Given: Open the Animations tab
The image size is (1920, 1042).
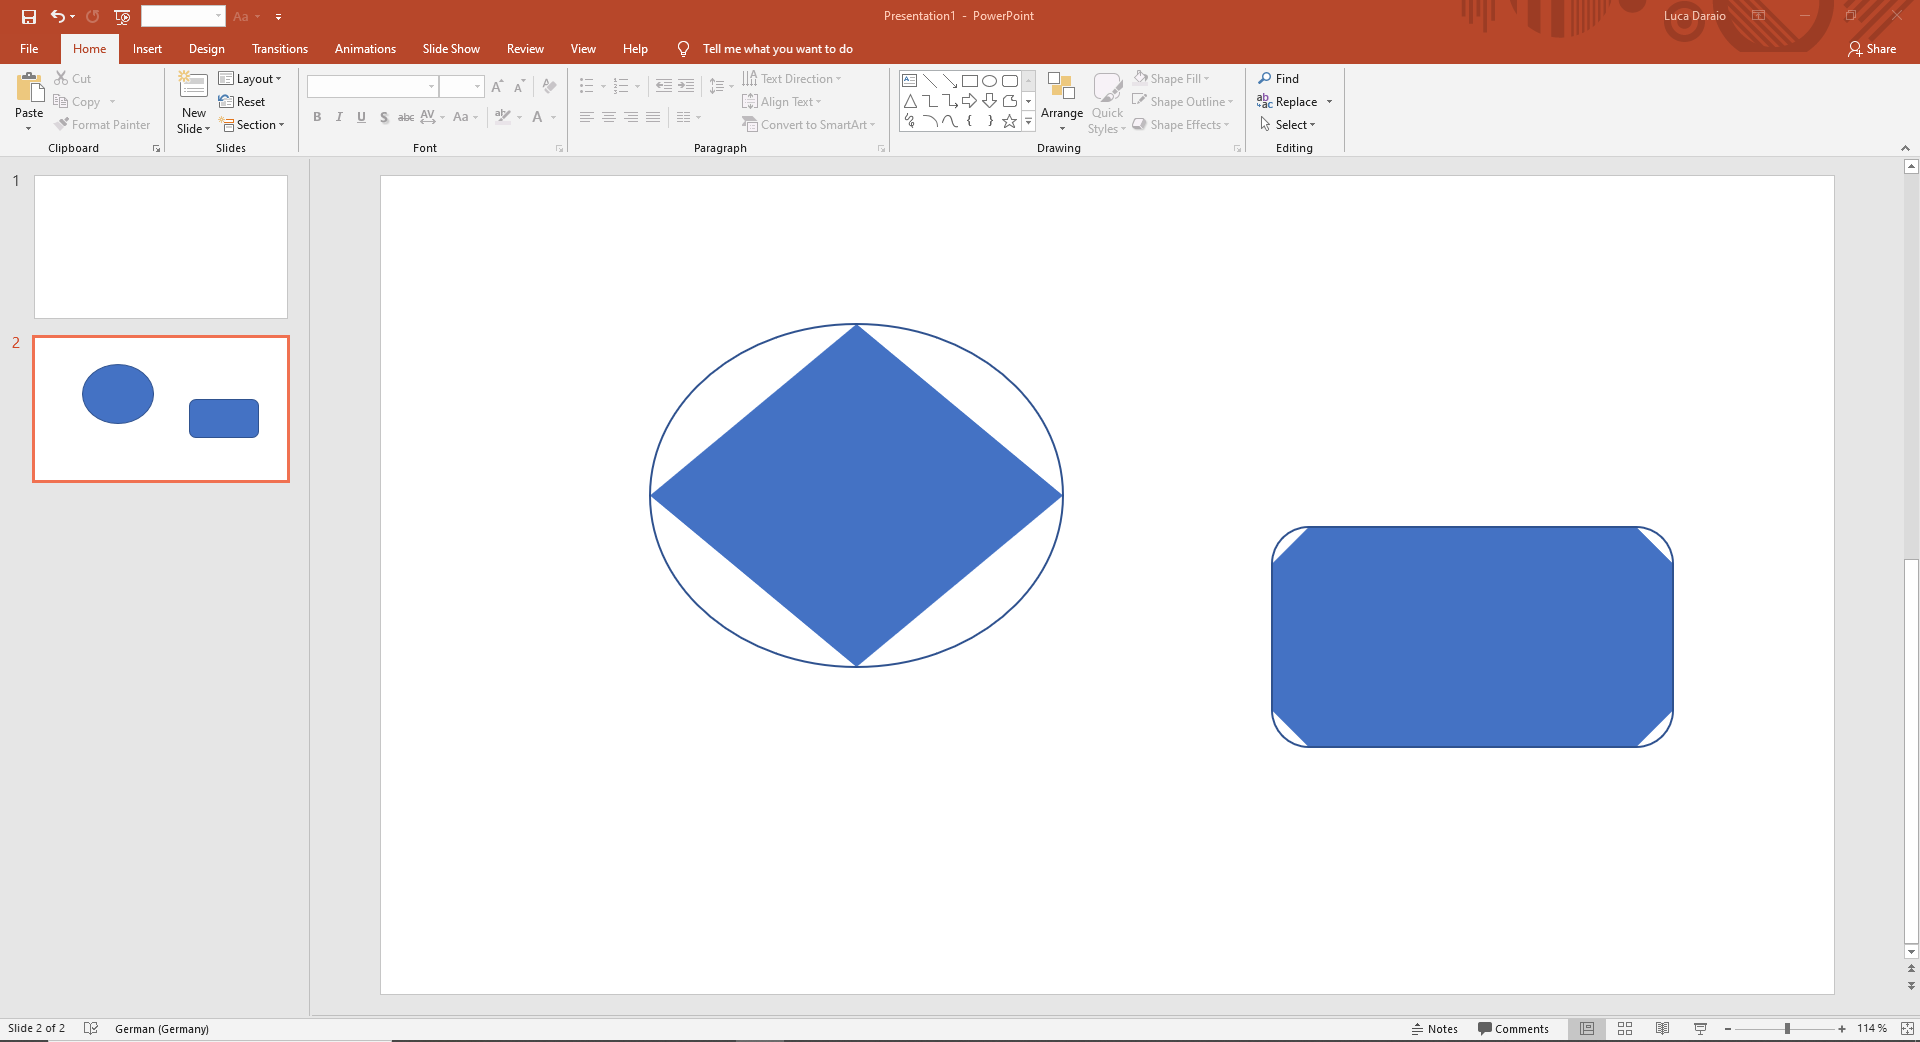Looking at the screenshot, I should [365, 48].
